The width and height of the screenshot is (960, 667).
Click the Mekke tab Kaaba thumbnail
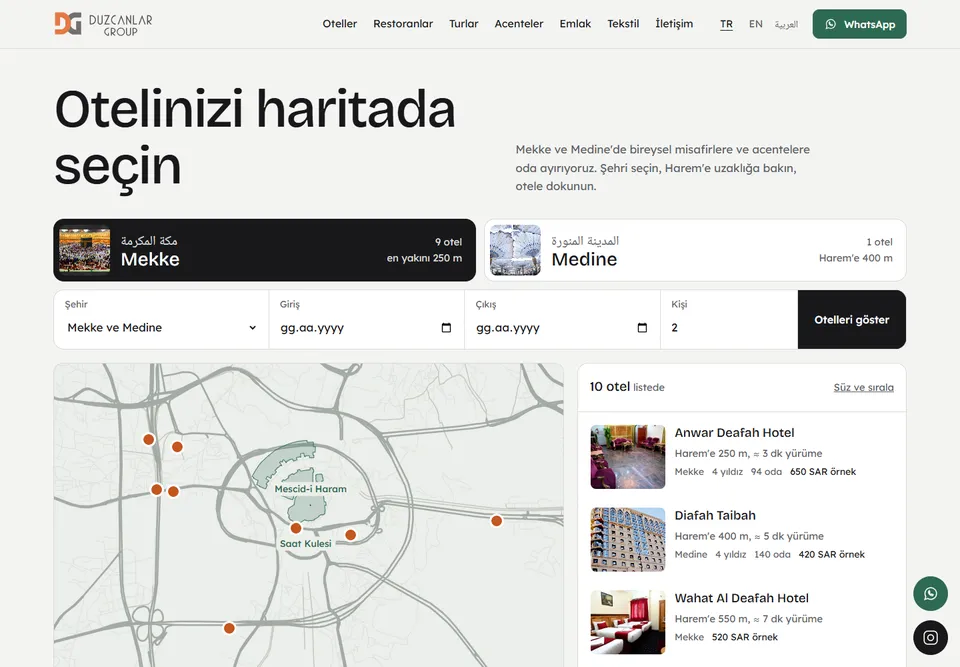84,250
